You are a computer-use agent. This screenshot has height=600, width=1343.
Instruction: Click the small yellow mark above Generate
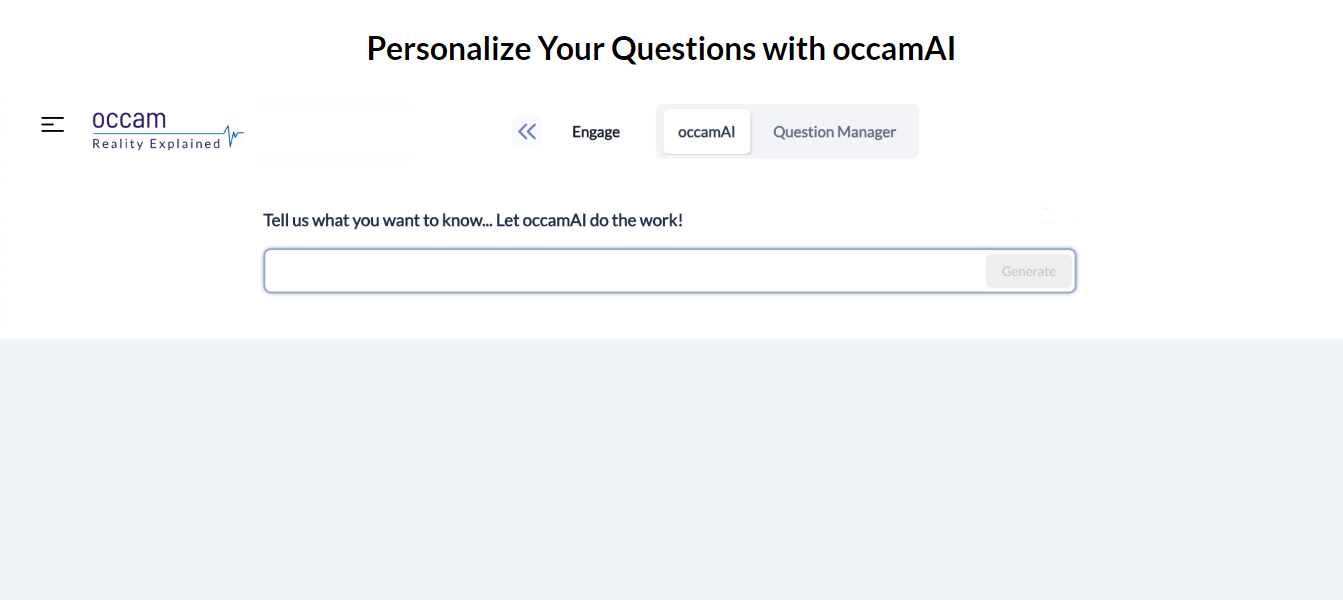[1047, 209]
